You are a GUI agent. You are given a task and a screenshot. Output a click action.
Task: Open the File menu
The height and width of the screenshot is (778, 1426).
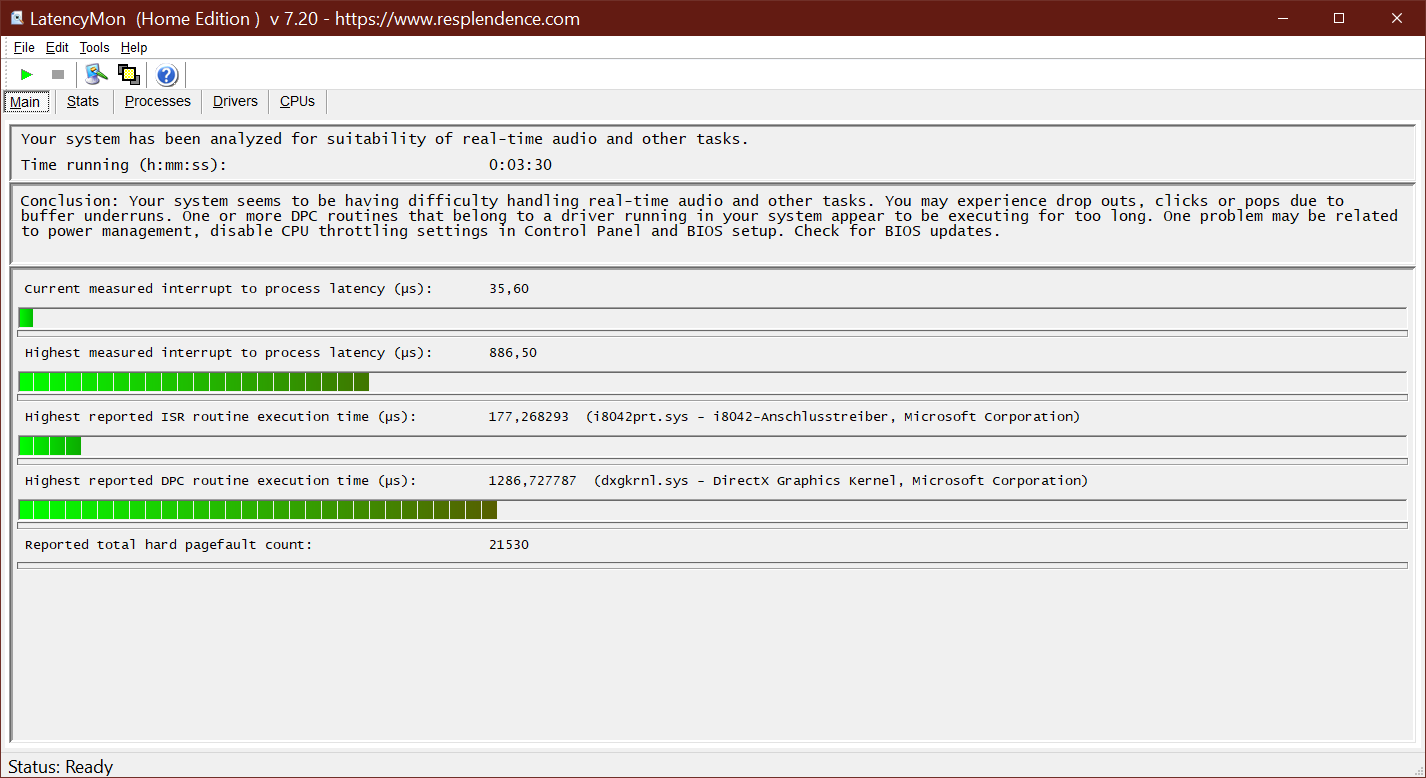24,47
